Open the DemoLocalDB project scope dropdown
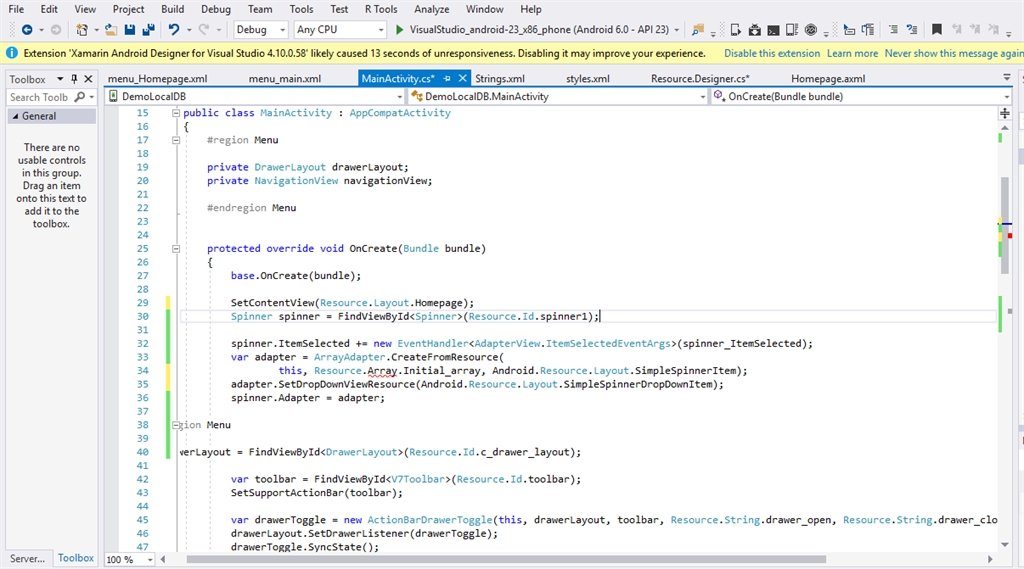This screenshot has width=1024, height=569. point(255,97)
